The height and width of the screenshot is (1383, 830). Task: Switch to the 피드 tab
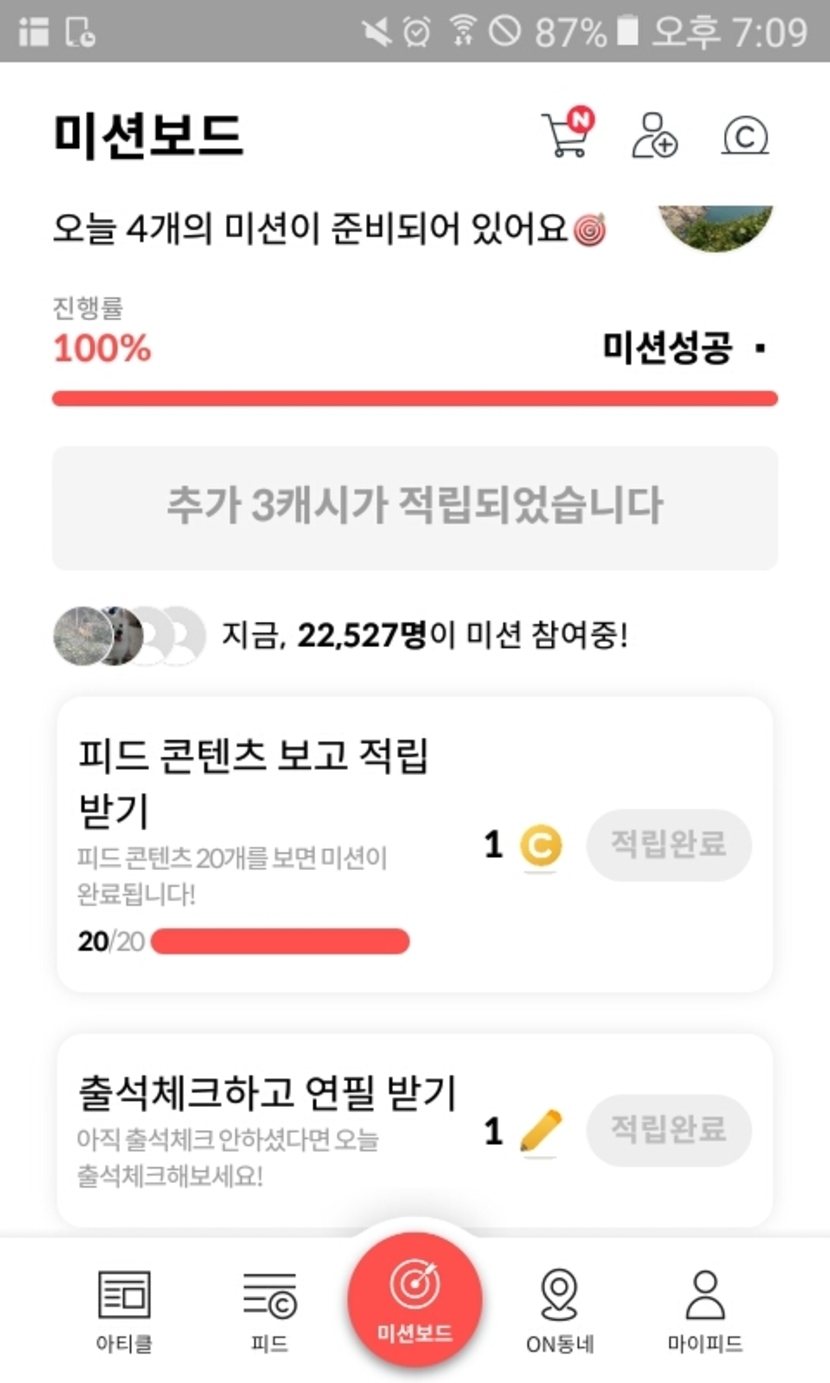pyautogui.click(x=269, y=1309)
